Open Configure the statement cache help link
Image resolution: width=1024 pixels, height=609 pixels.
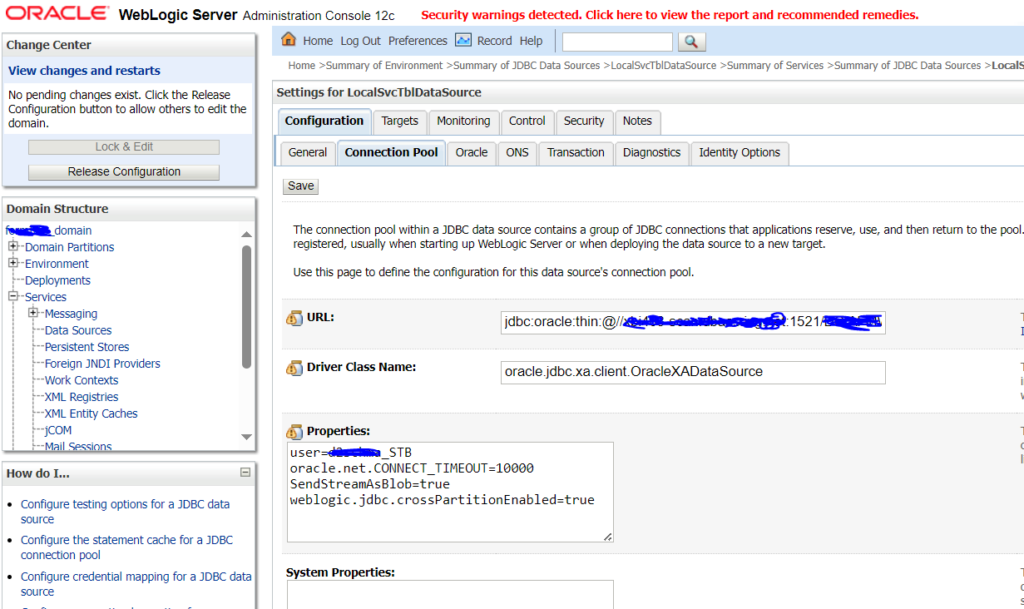tap(127, 548)
